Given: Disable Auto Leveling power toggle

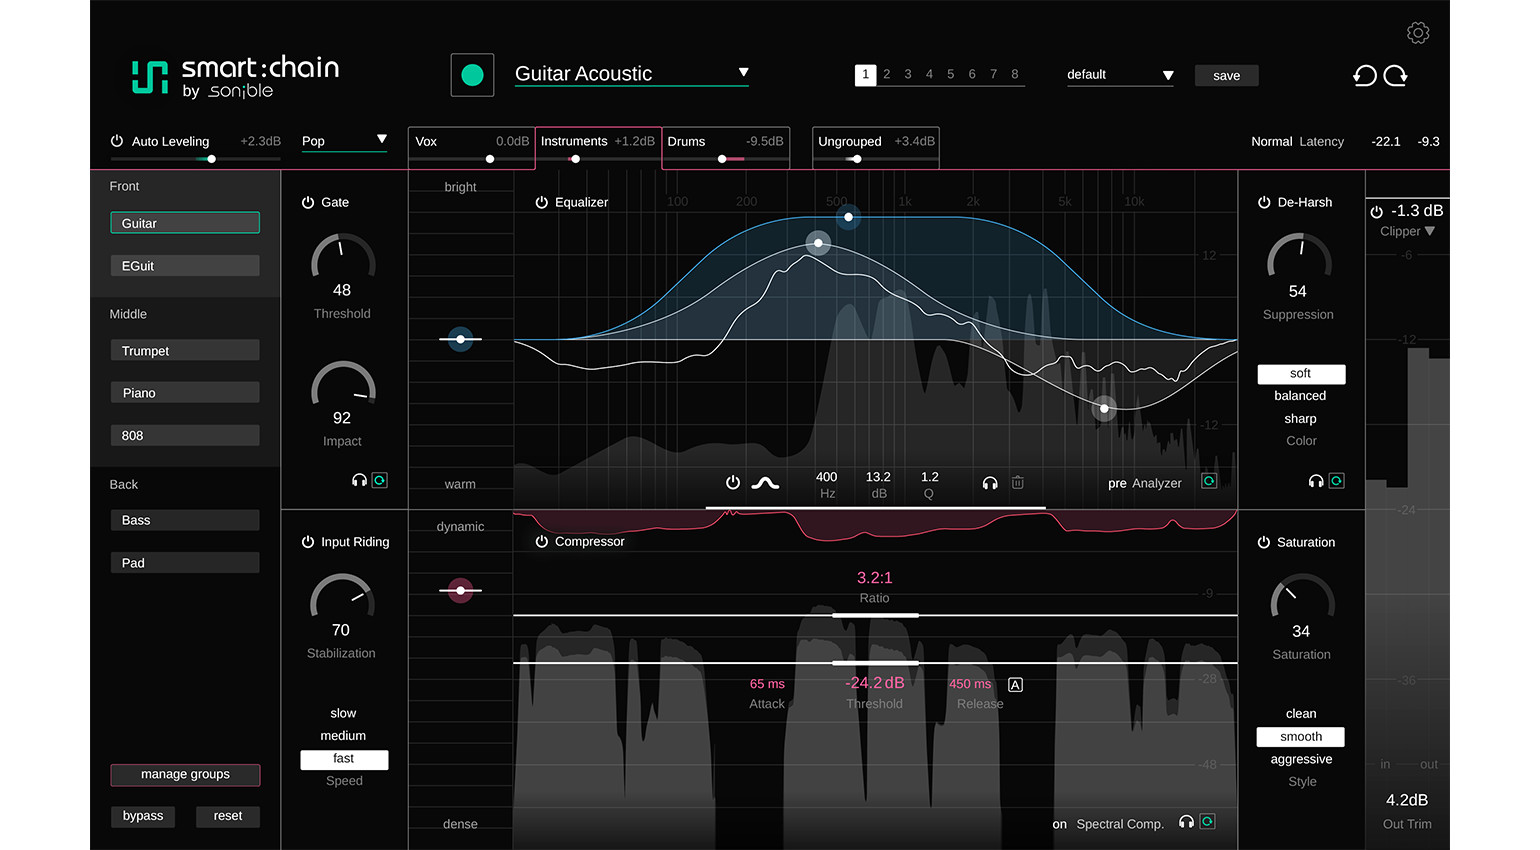Looking at the screenshot, I should coord(117,141).
